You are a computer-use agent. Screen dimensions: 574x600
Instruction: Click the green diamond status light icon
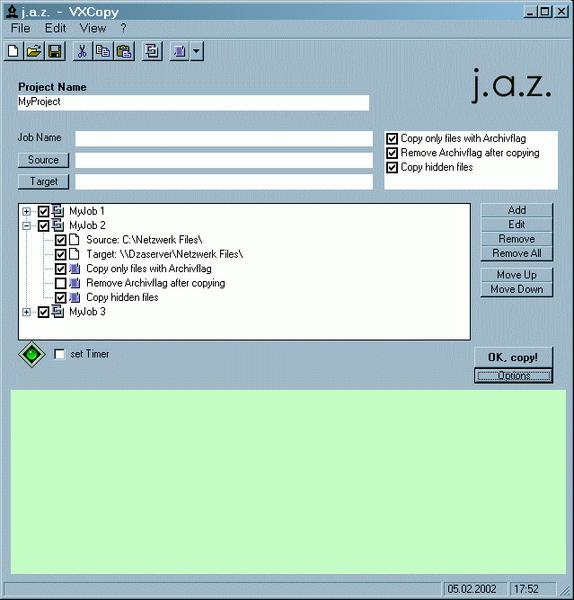click(32, 354)
